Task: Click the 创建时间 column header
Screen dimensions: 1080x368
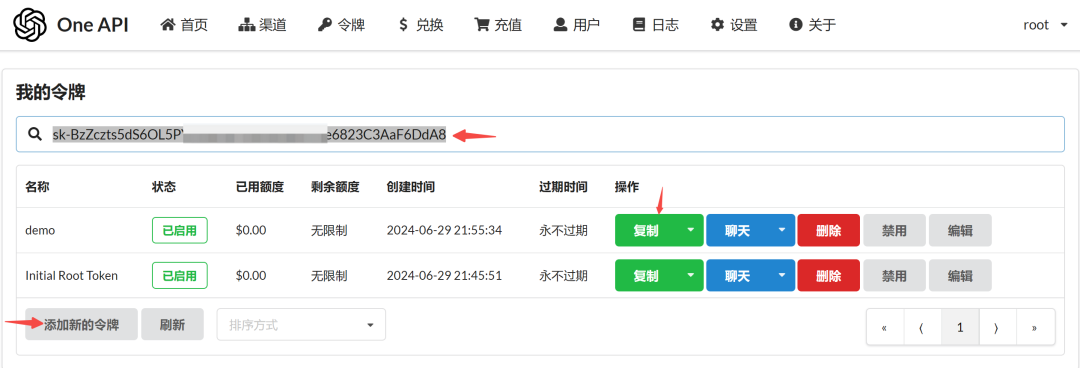Action: 411,187
